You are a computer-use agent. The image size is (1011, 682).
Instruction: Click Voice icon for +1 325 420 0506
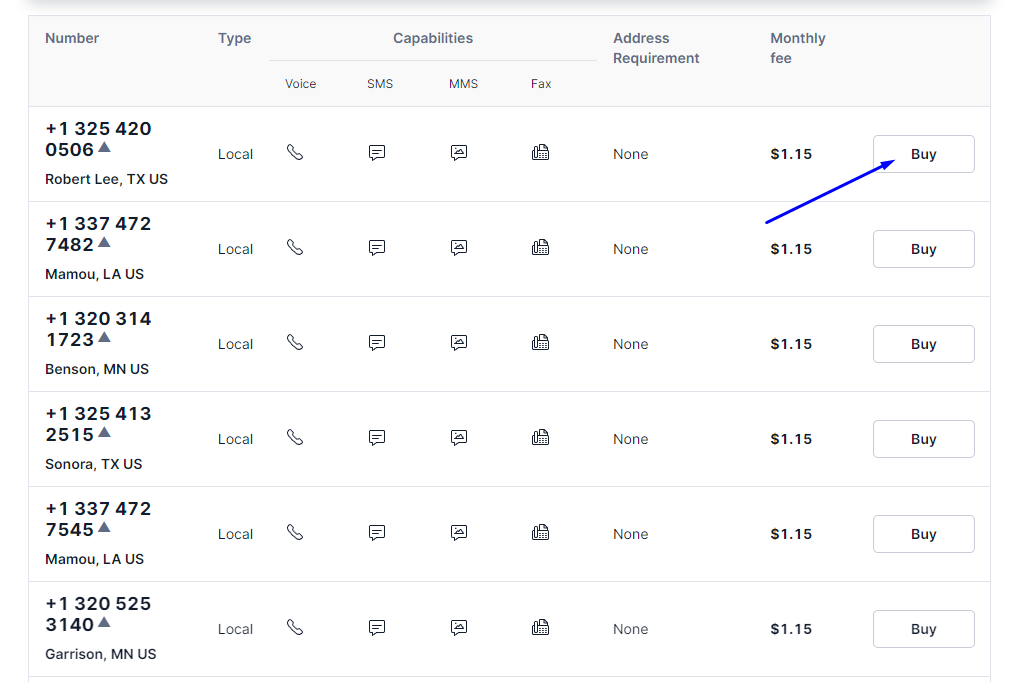294,153
